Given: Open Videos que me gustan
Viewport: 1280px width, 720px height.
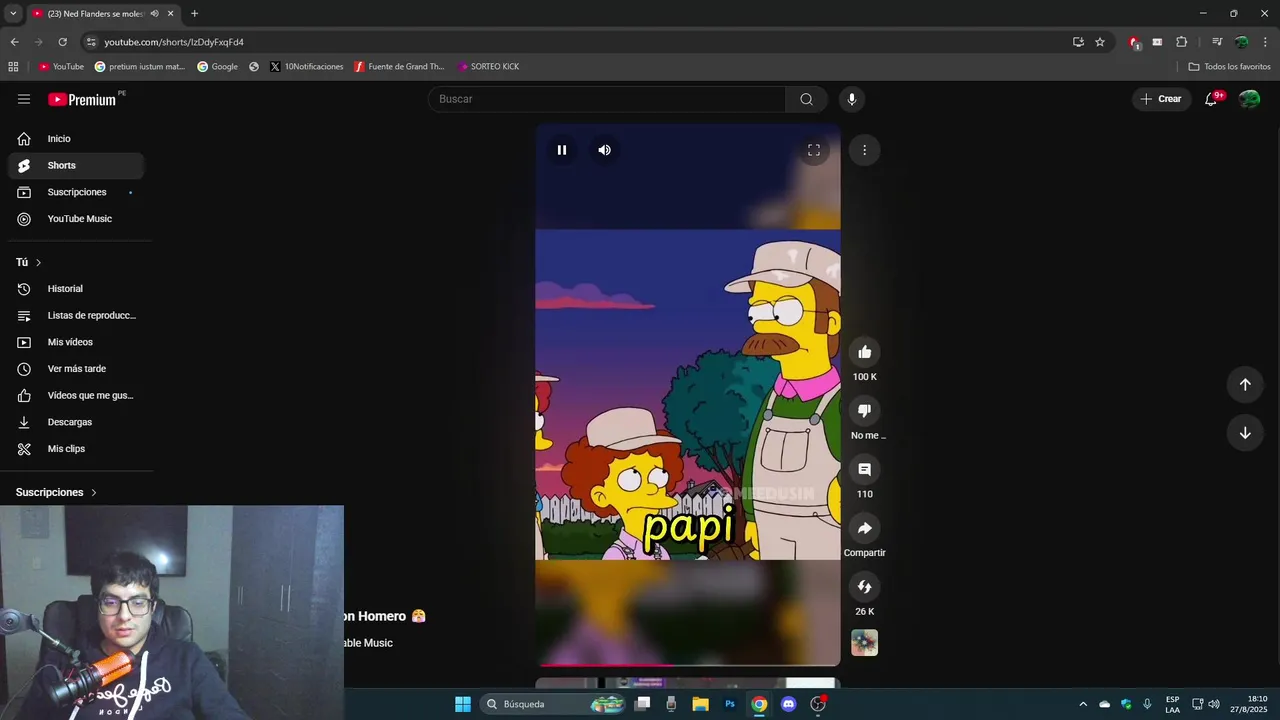Looking at the screenshot, I should point(76,395).
